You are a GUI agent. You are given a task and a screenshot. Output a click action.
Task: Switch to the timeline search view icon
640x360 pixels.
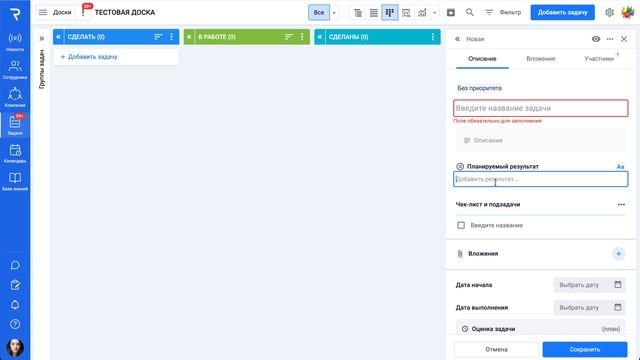pyautogui.click(x=406, y=13)
